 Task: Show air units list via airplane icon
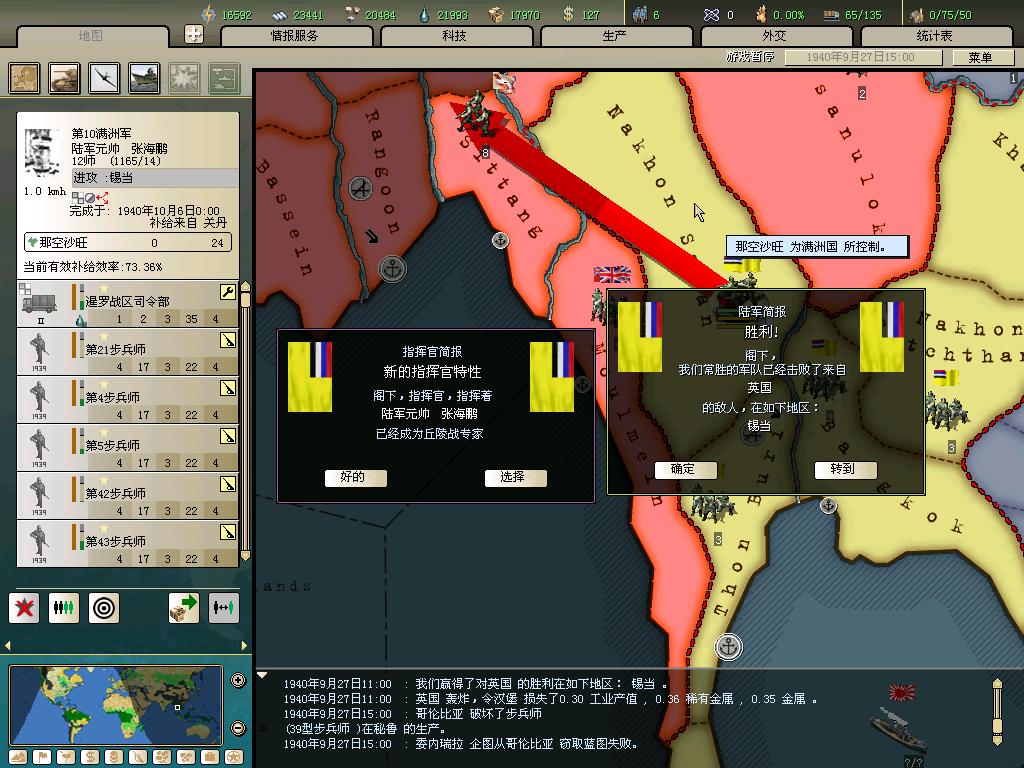pos(104,79)
